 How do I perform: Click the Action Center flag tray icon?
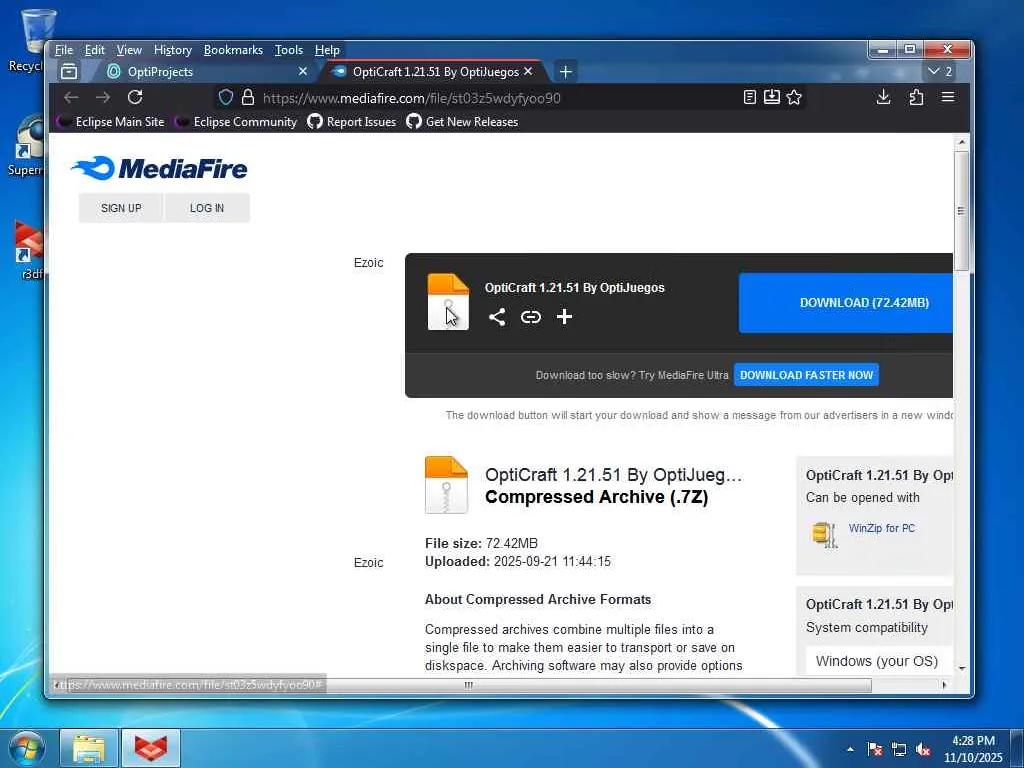point(875,749)
